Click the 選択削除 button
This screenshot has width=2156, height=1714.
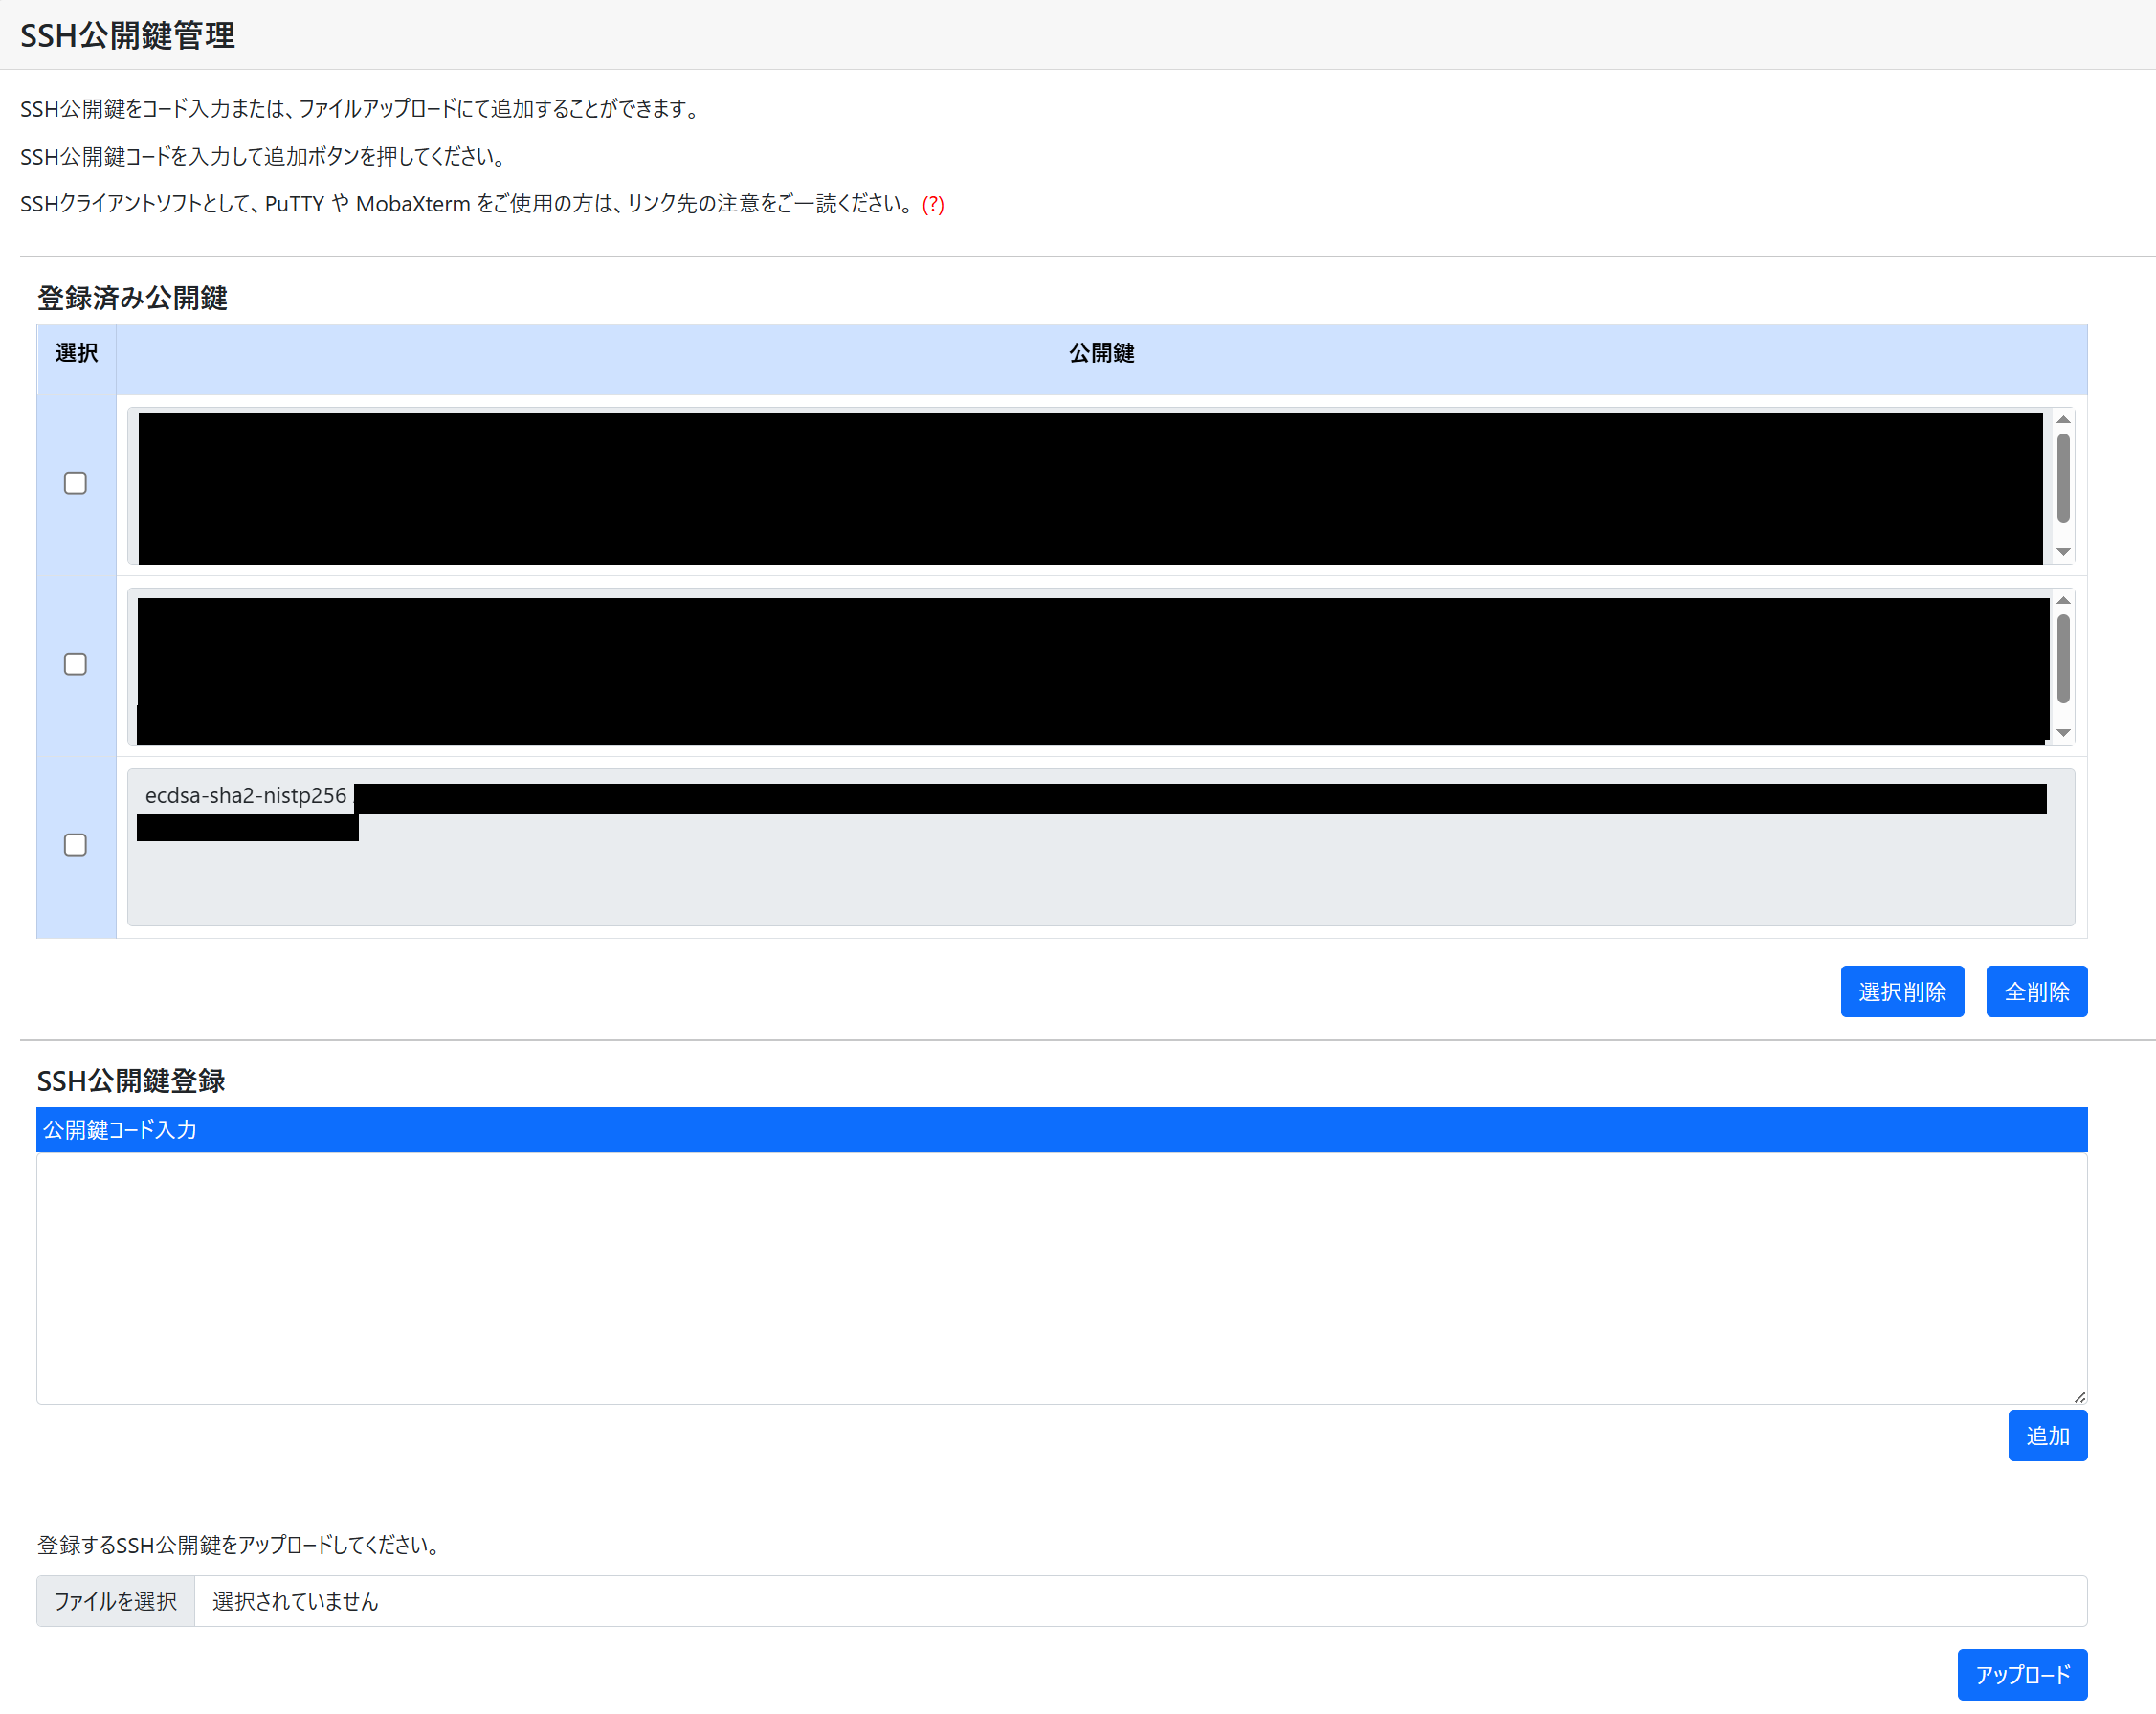point(1901,991)
